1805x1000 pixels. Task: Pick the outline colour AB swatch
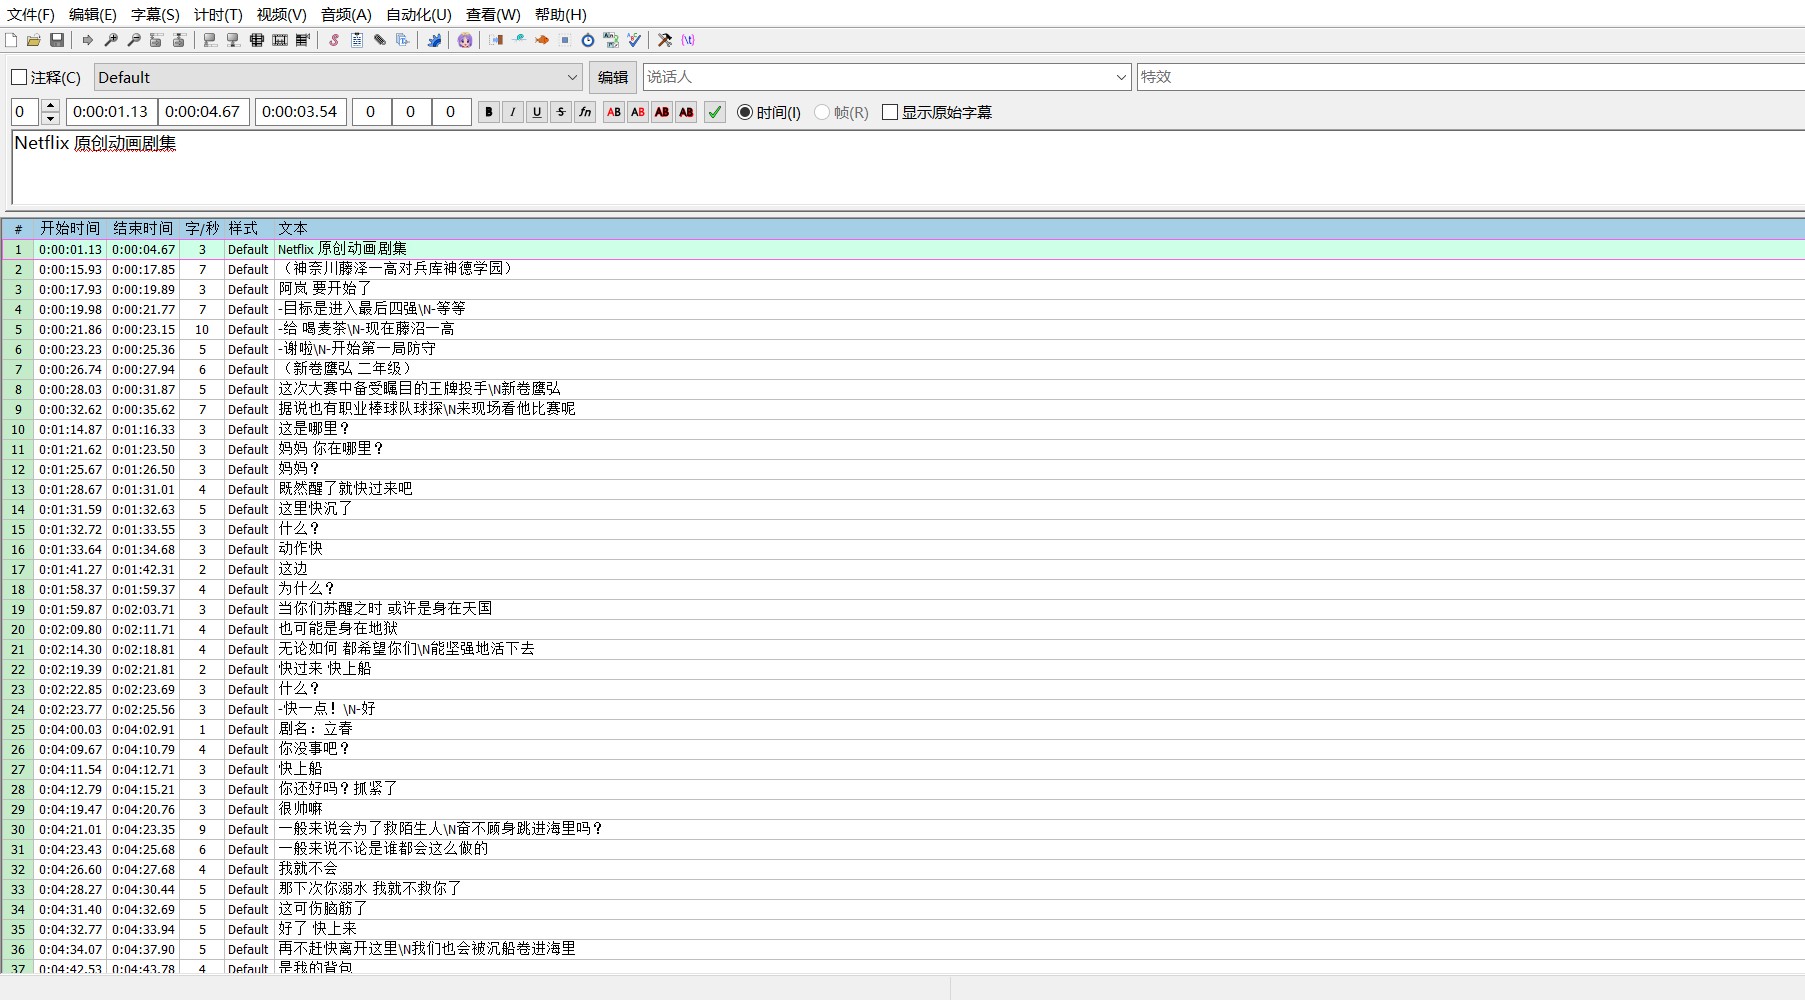[x=662, y=112]
